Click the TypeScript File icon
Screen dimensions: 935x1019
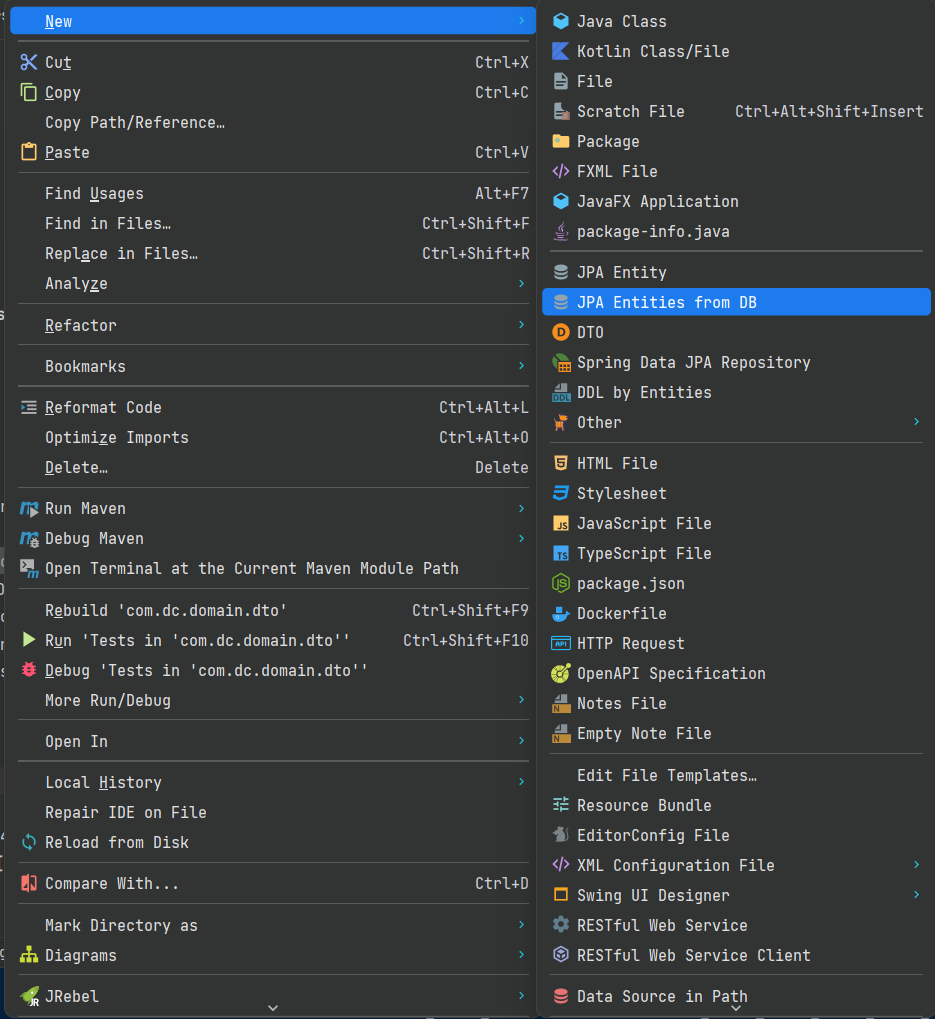click(x=561, y=553)
